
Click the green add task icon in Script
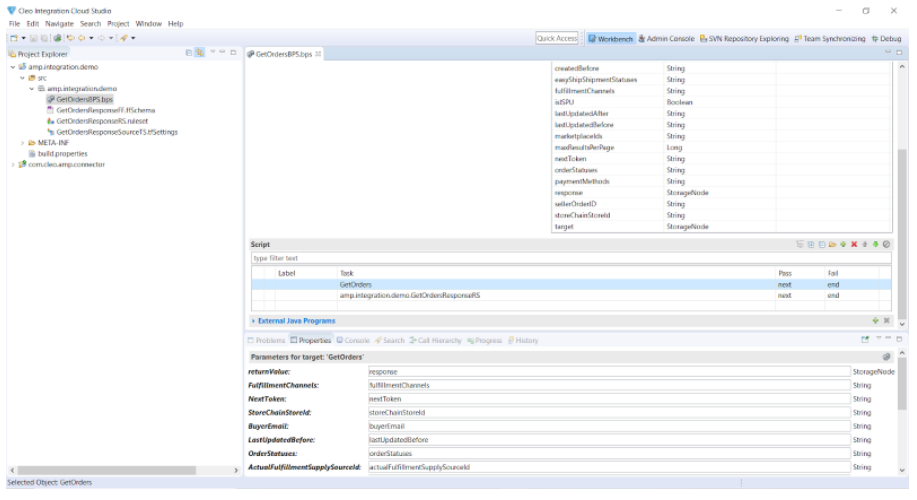tap(843, 244)
